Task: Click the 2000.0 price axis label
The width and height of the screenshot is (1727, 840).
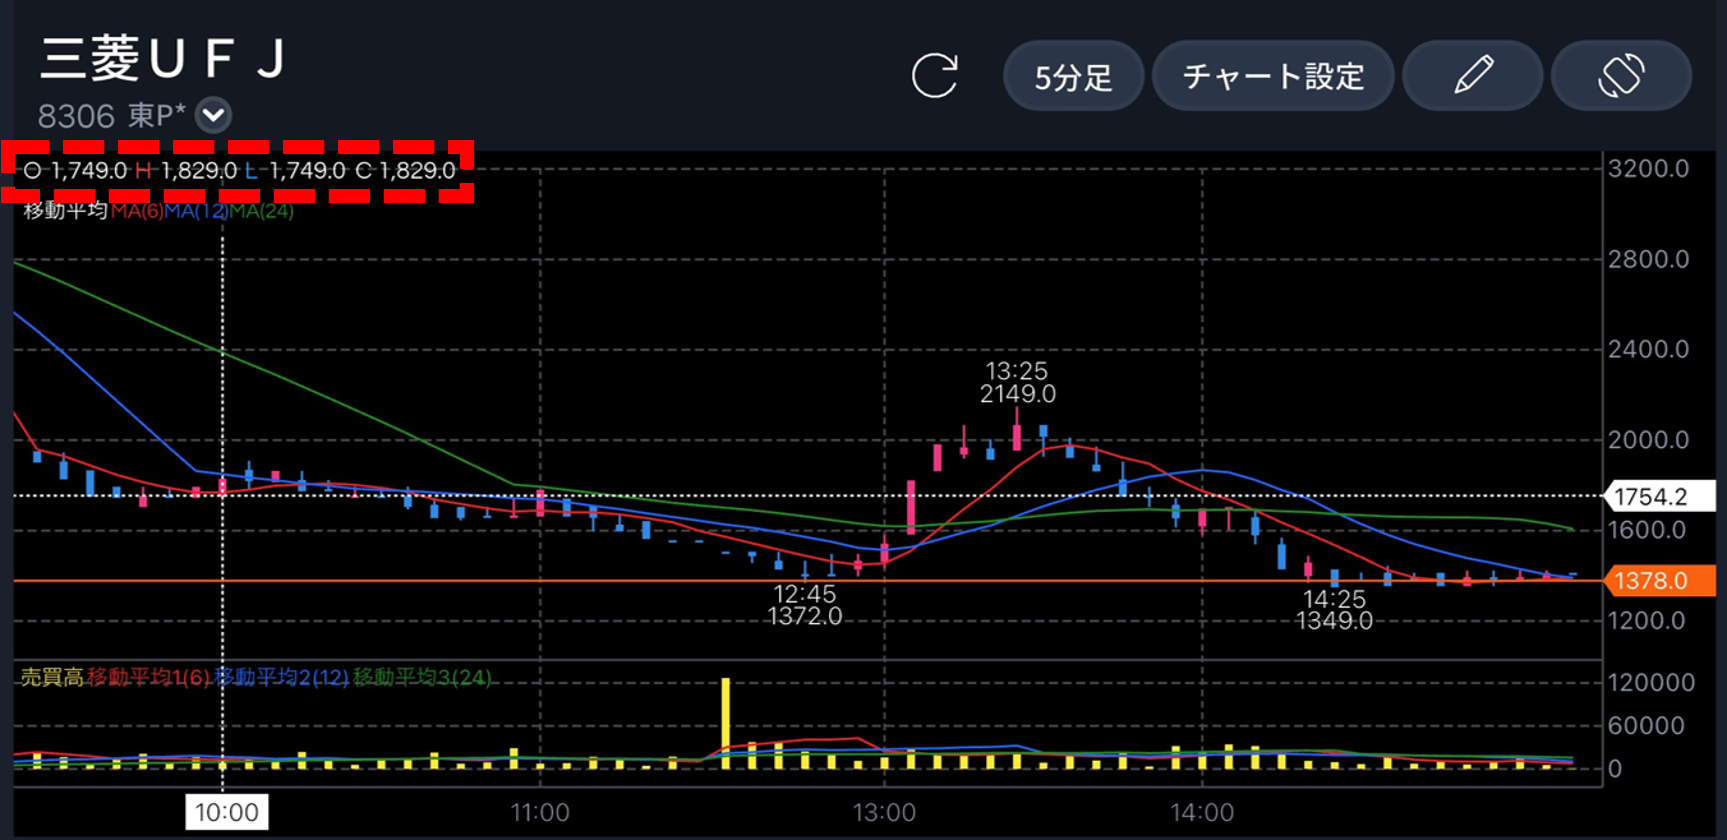Action: pos(1649,440)
